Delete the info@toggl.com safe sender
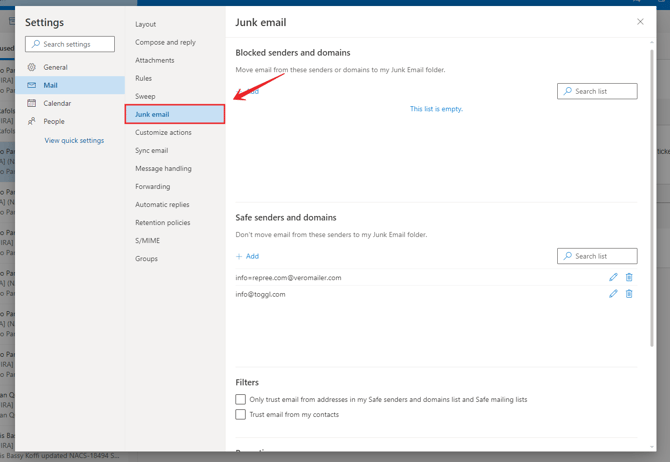Image resolution: width=670 pixels, height=462 pixels. [629, 294]
